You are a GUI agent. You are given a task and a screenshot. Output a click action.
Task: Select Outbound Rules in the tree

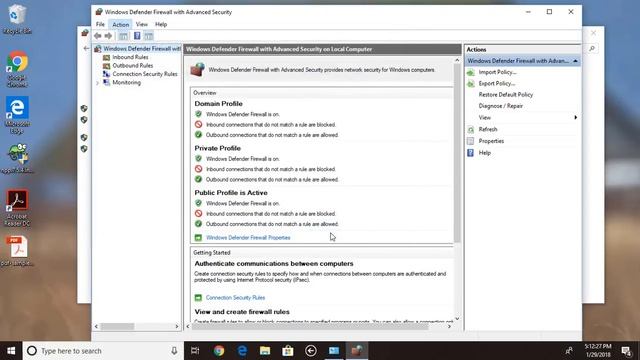tap(133, 65)
